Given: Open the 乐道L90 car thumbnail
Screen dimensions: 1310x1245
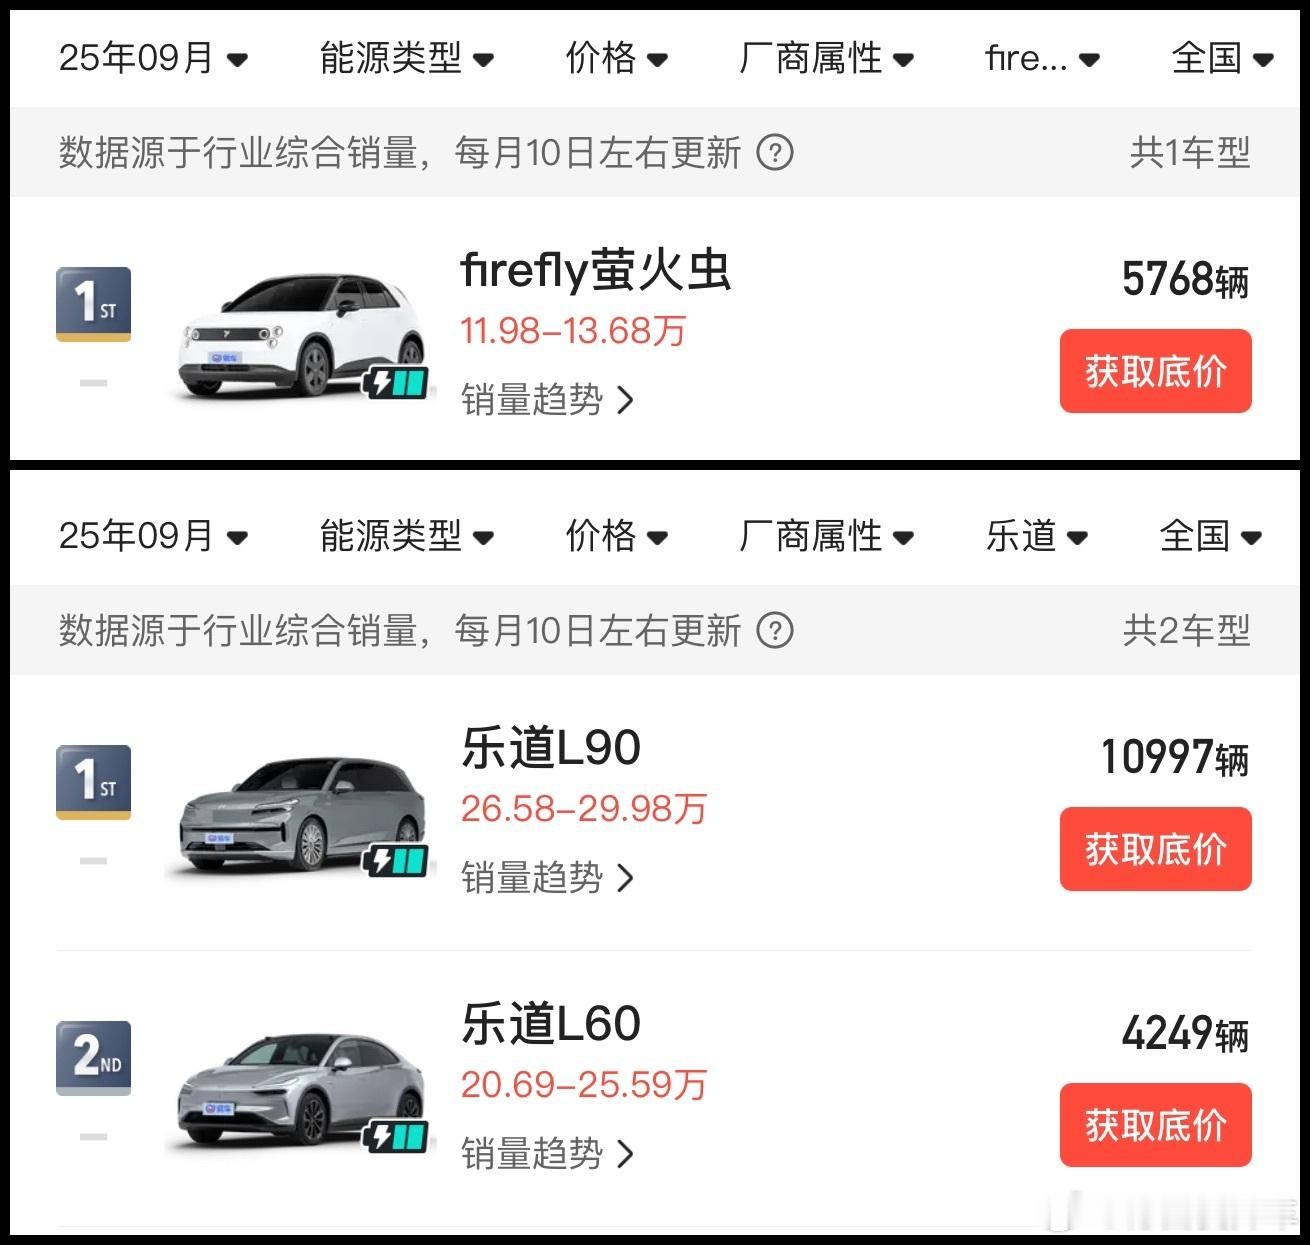Looking at the screenshot, I should [300, 815].
